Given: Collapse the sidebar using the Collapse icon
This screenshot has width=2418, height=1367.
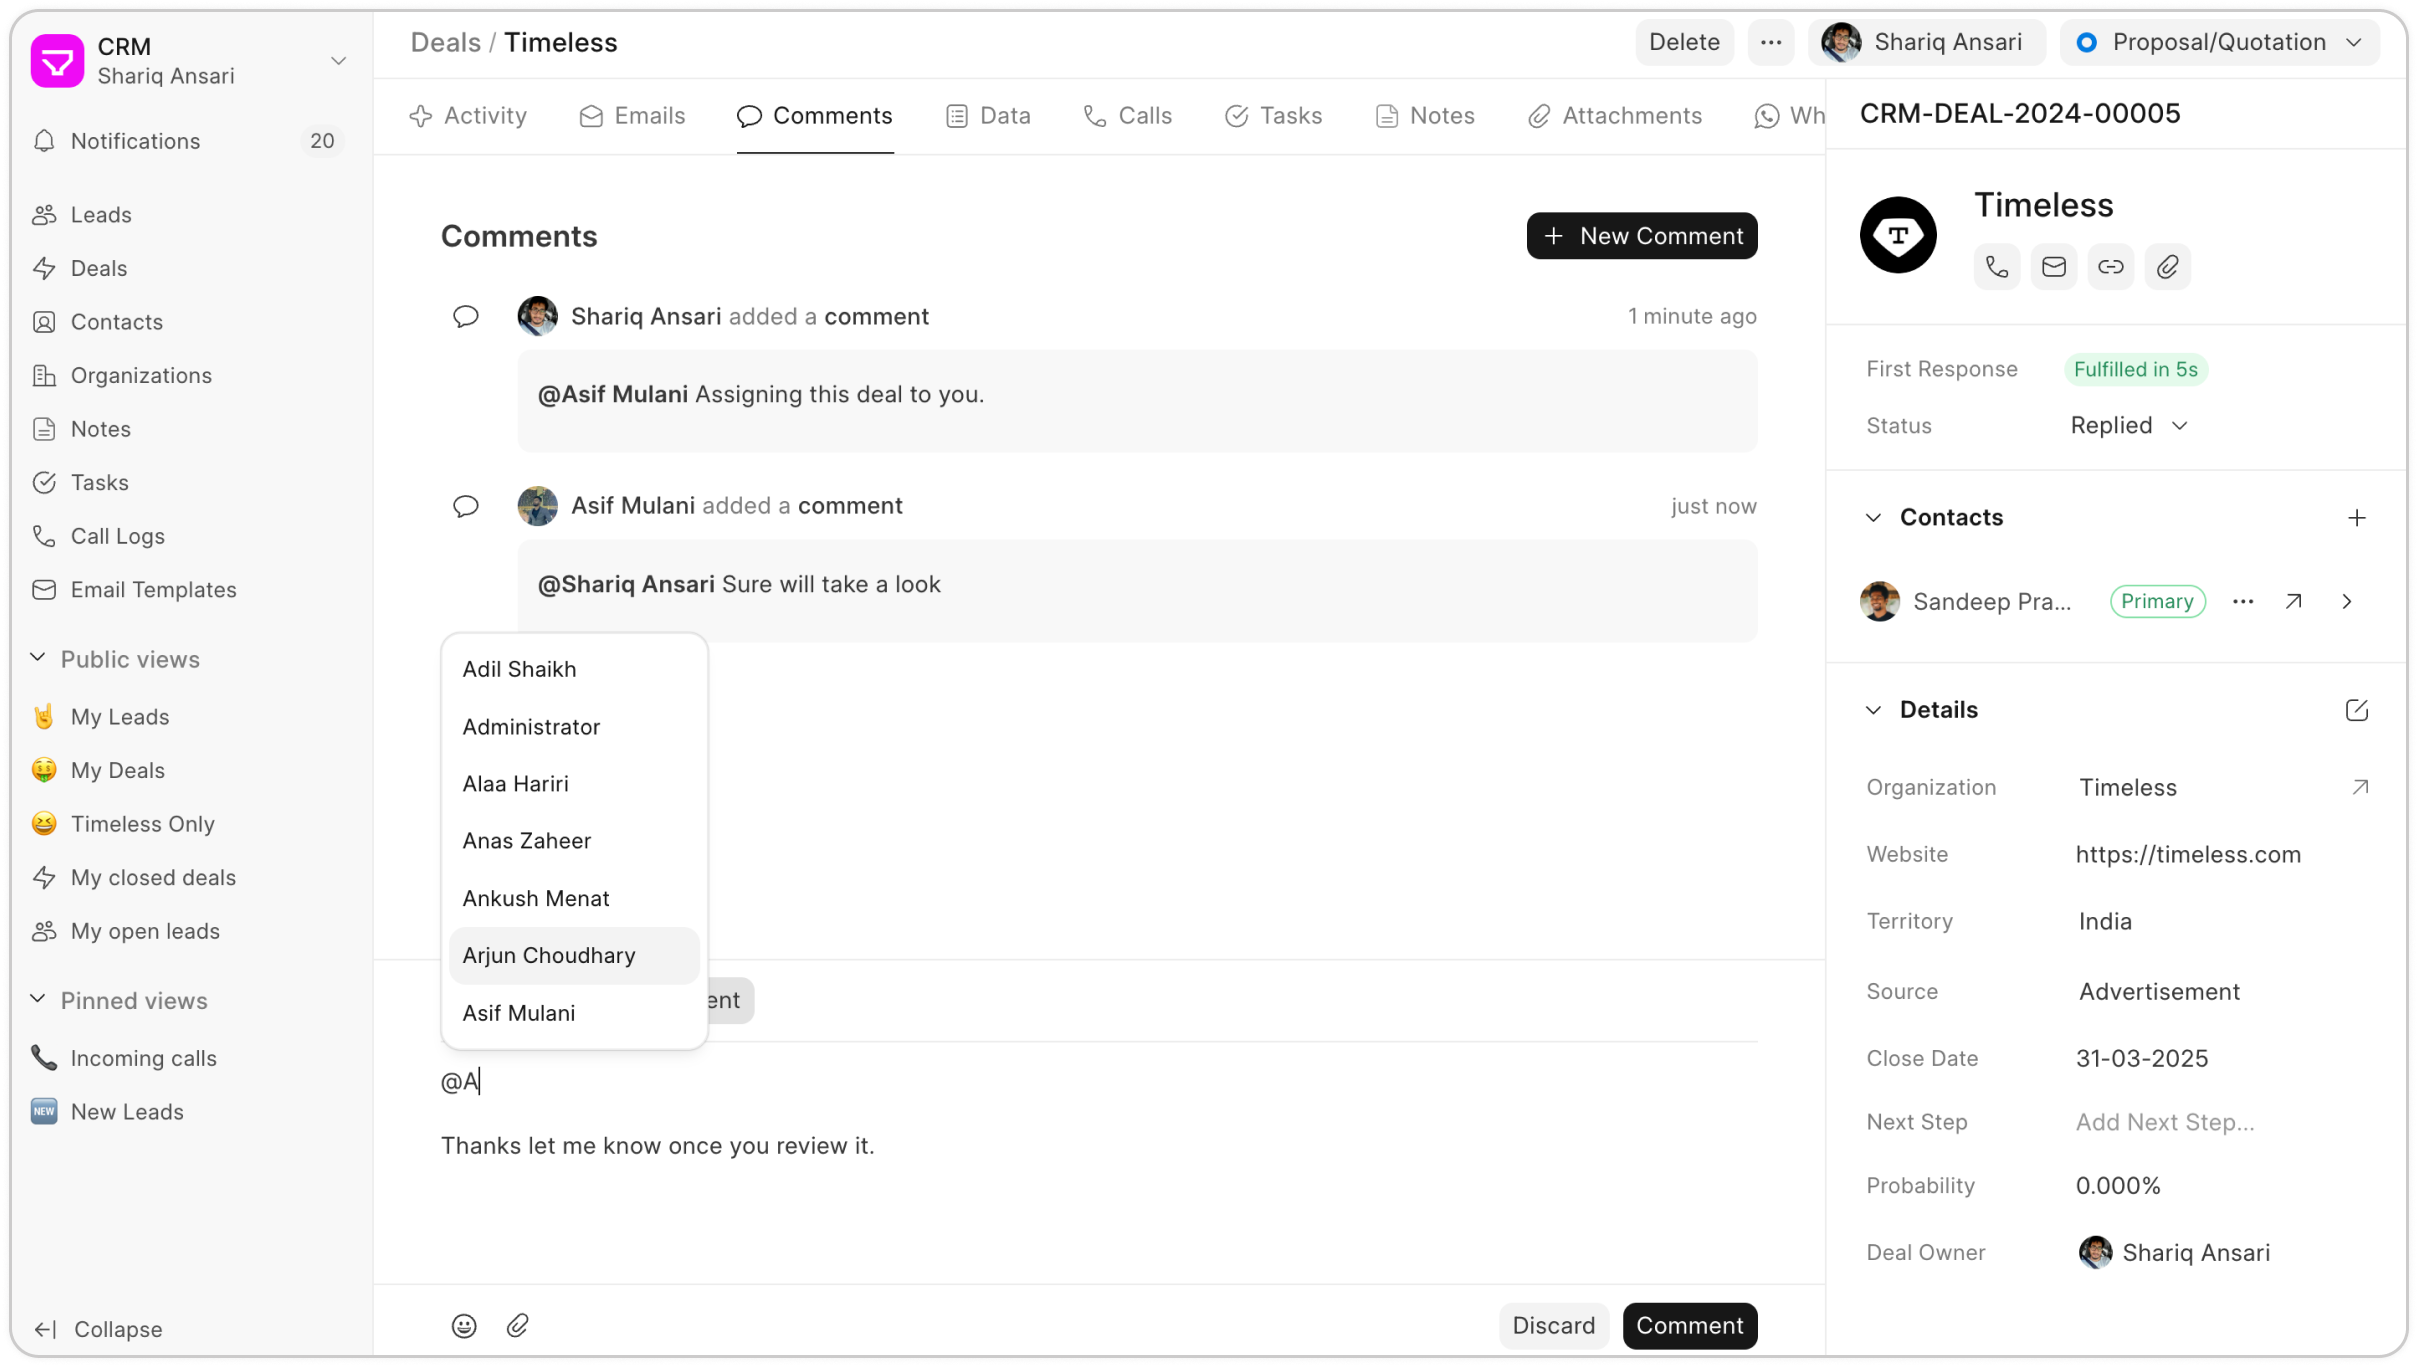Looking at the screenshot, I should 45,1329.
